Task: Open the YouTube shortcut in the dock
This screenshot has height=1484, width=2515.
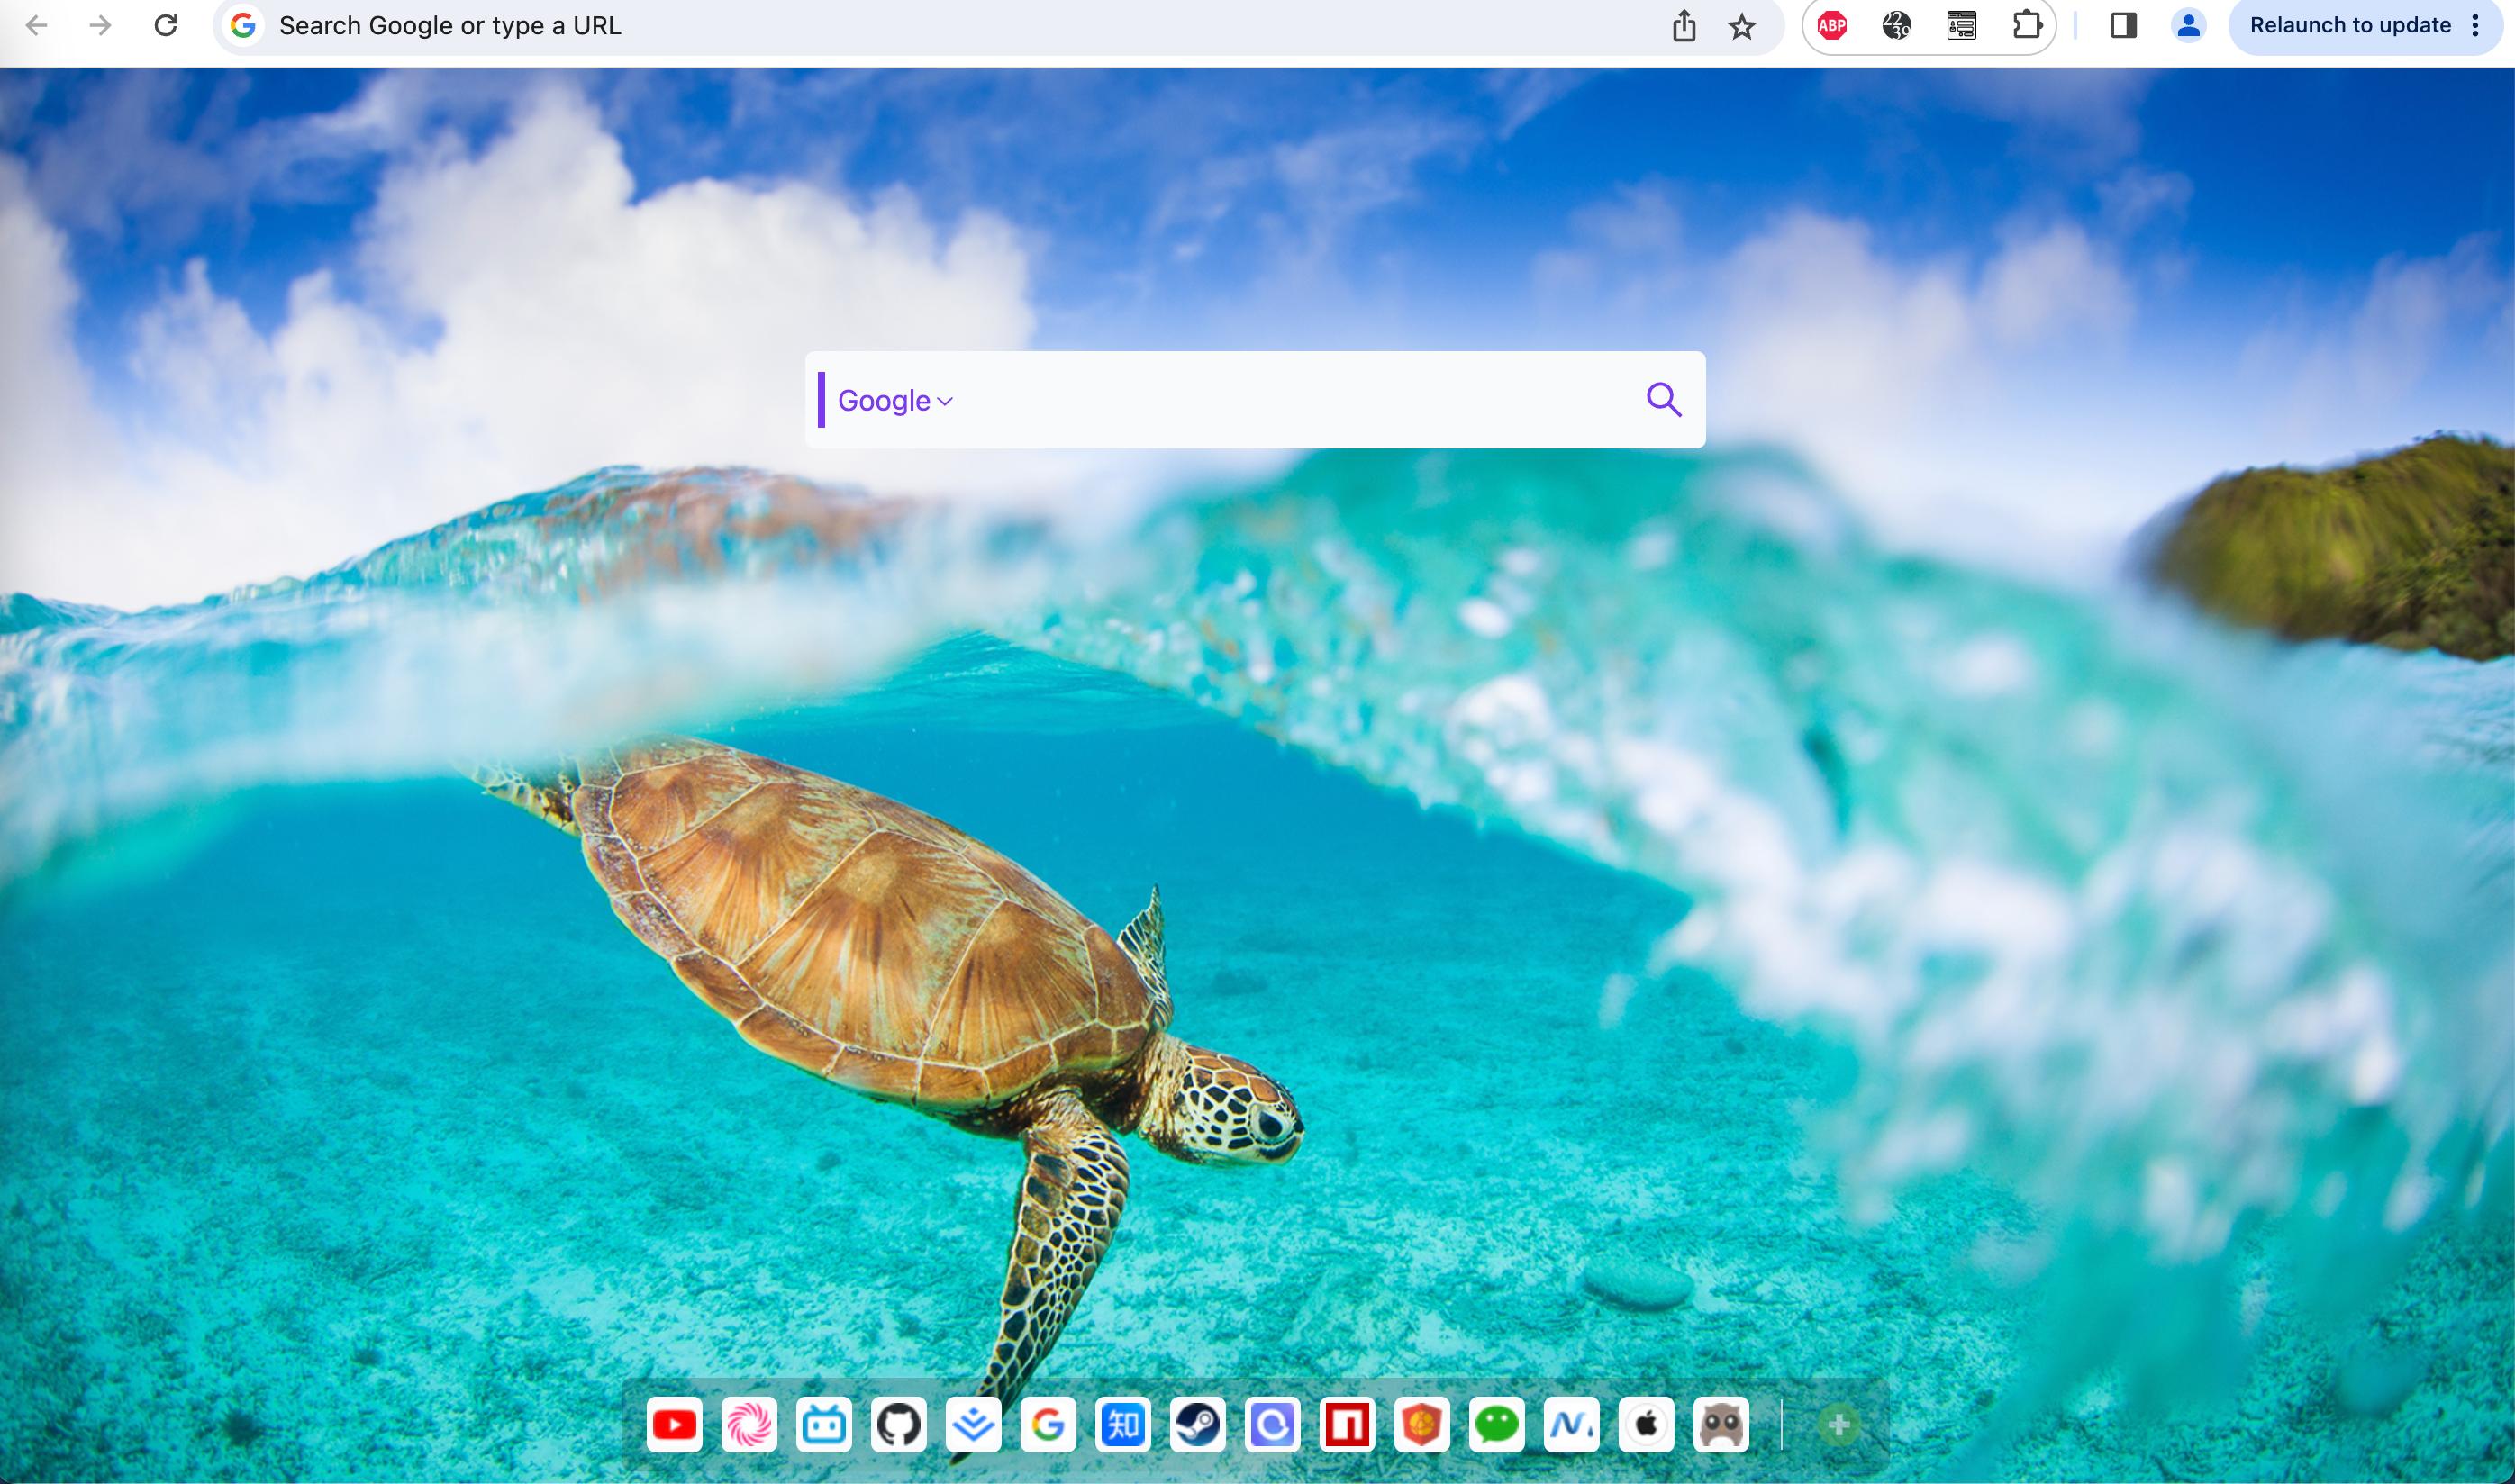Action: pos(674,1424)
